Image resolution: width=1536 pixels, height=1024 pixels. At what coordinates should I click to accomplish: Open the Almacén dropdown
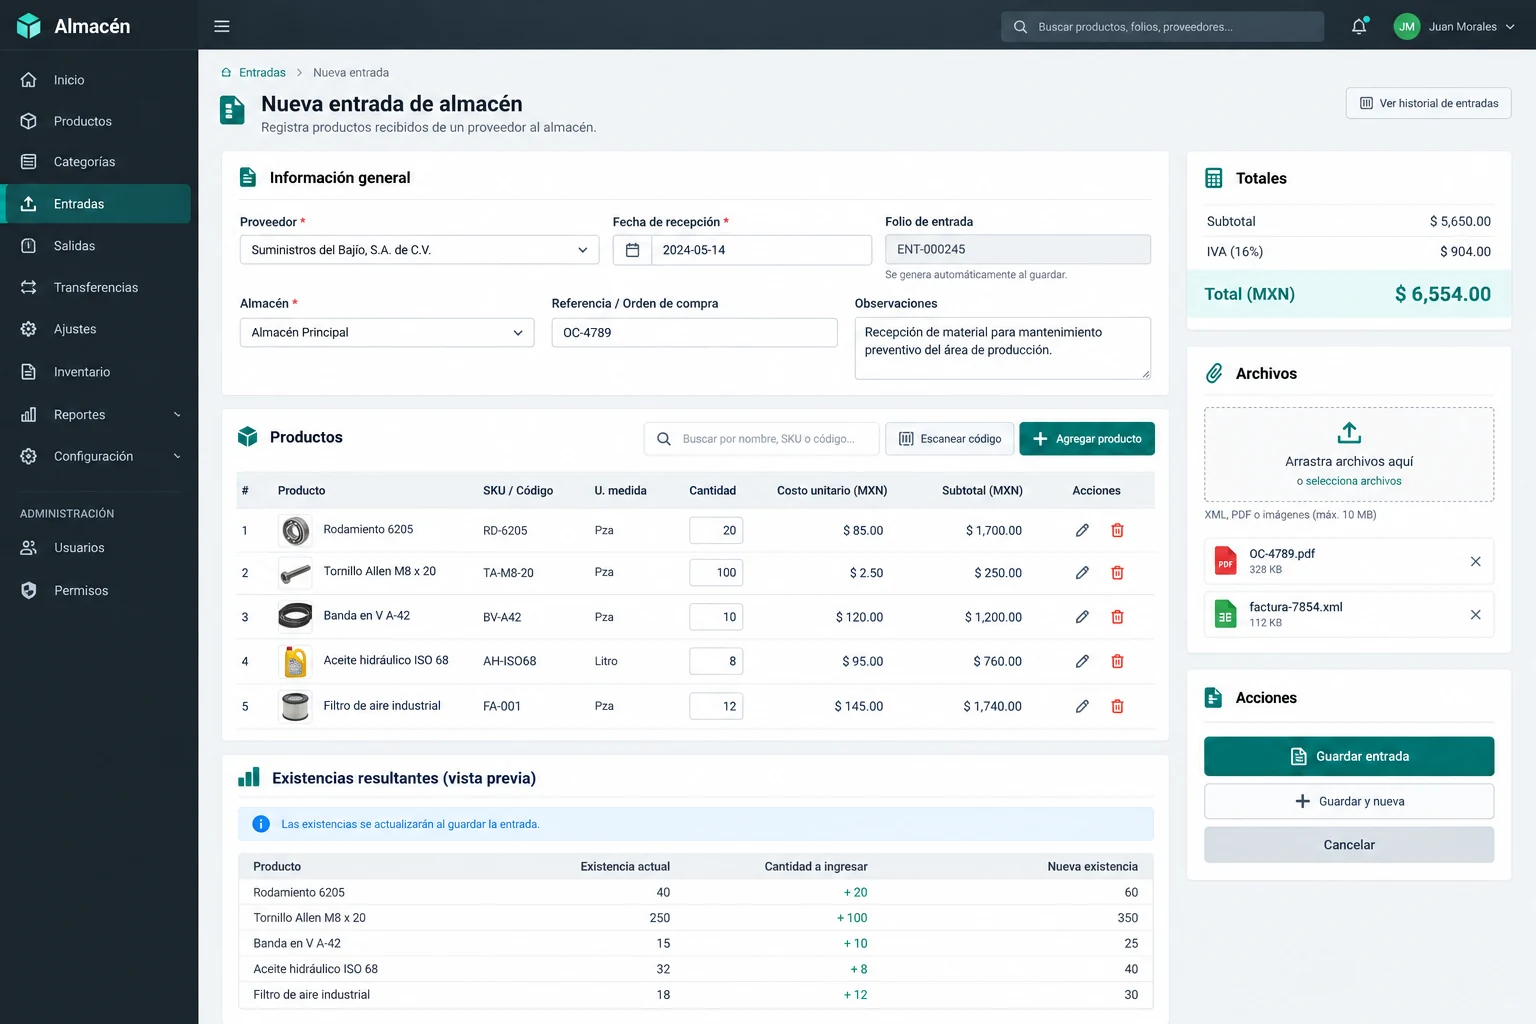(387, 332)
